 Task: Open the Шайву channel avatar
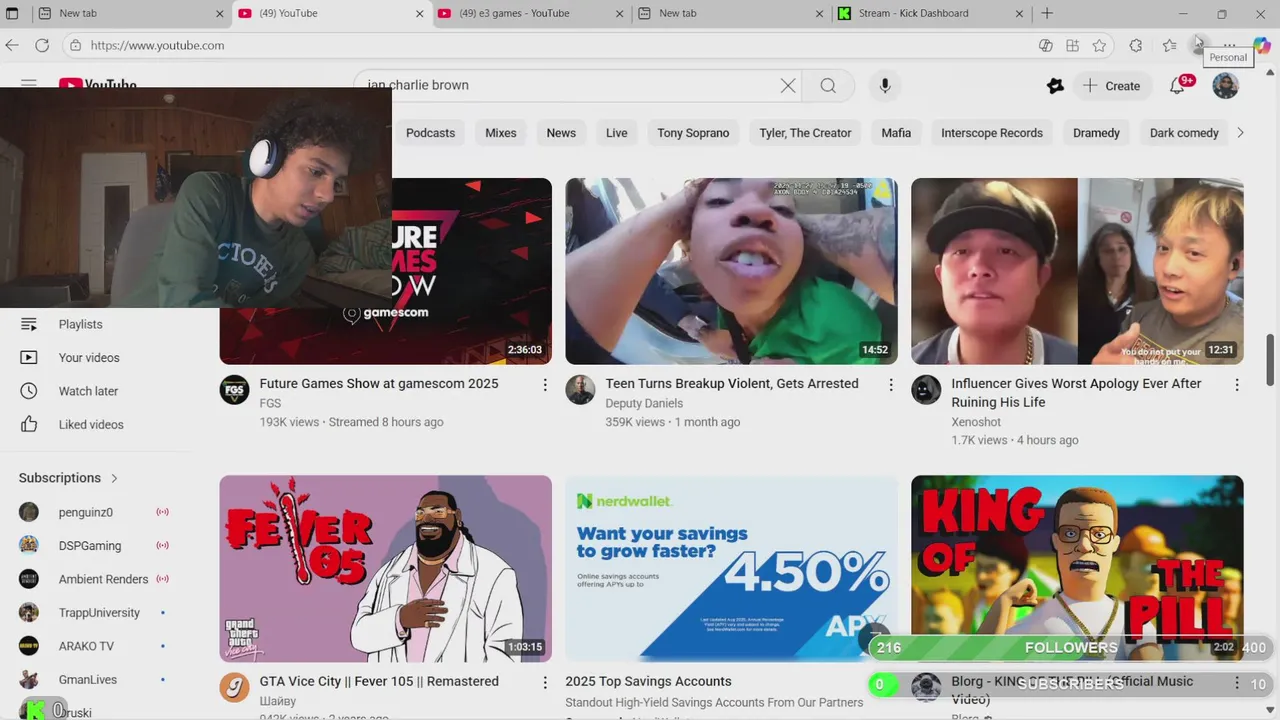click(234, 688)
